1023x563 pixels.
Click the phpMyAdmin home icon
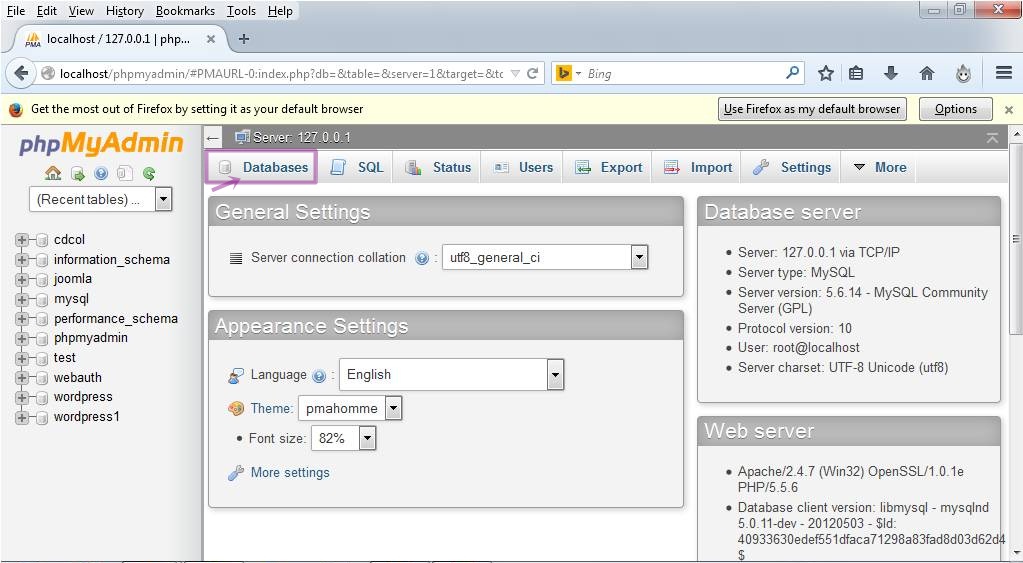coord(53,173)
